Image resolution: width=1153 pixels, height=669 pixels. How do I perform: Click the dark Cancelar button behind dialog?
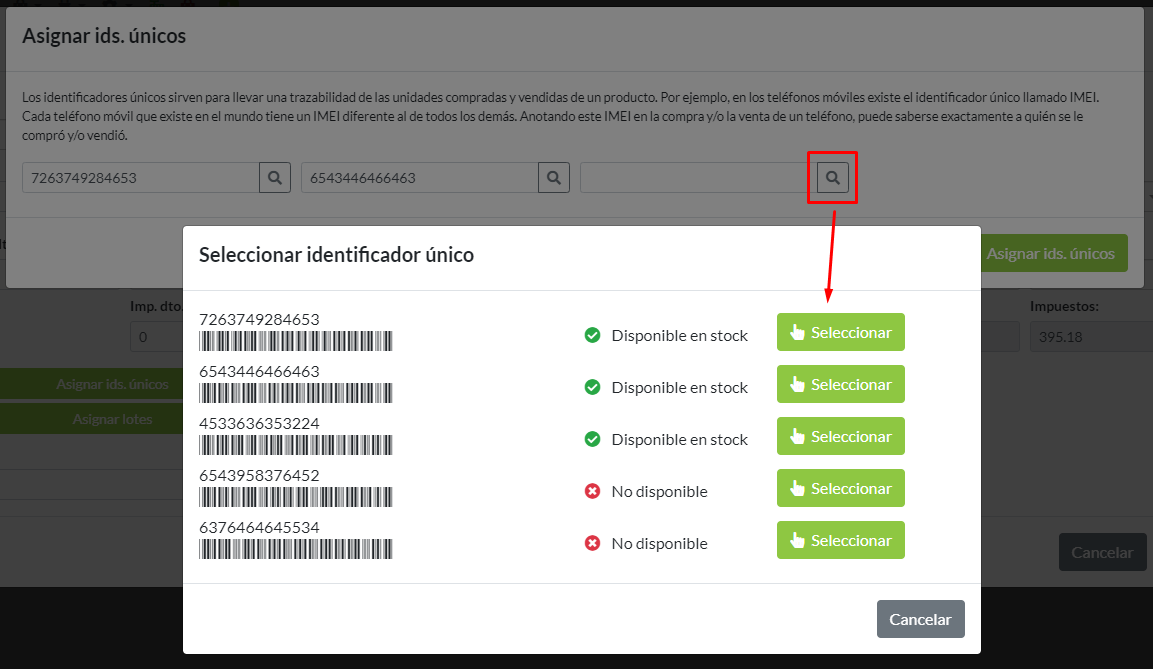(1101, 552)
